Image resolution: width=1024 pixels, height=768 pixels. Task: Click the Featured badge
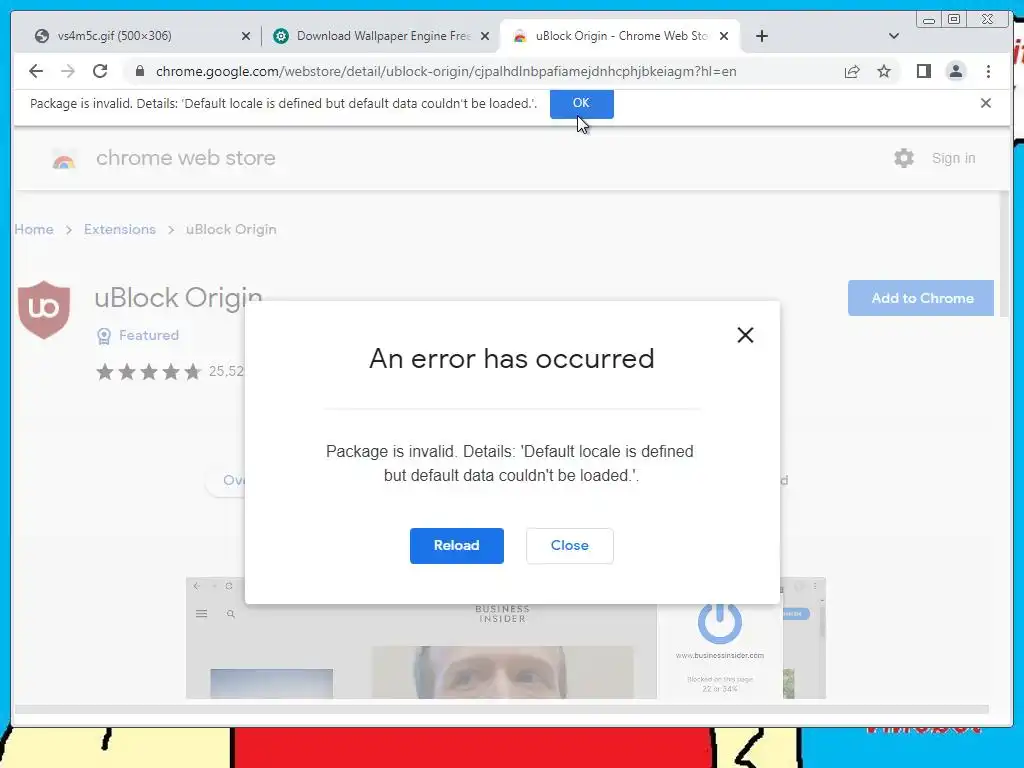pyautogui.click(x=138, y=335)
